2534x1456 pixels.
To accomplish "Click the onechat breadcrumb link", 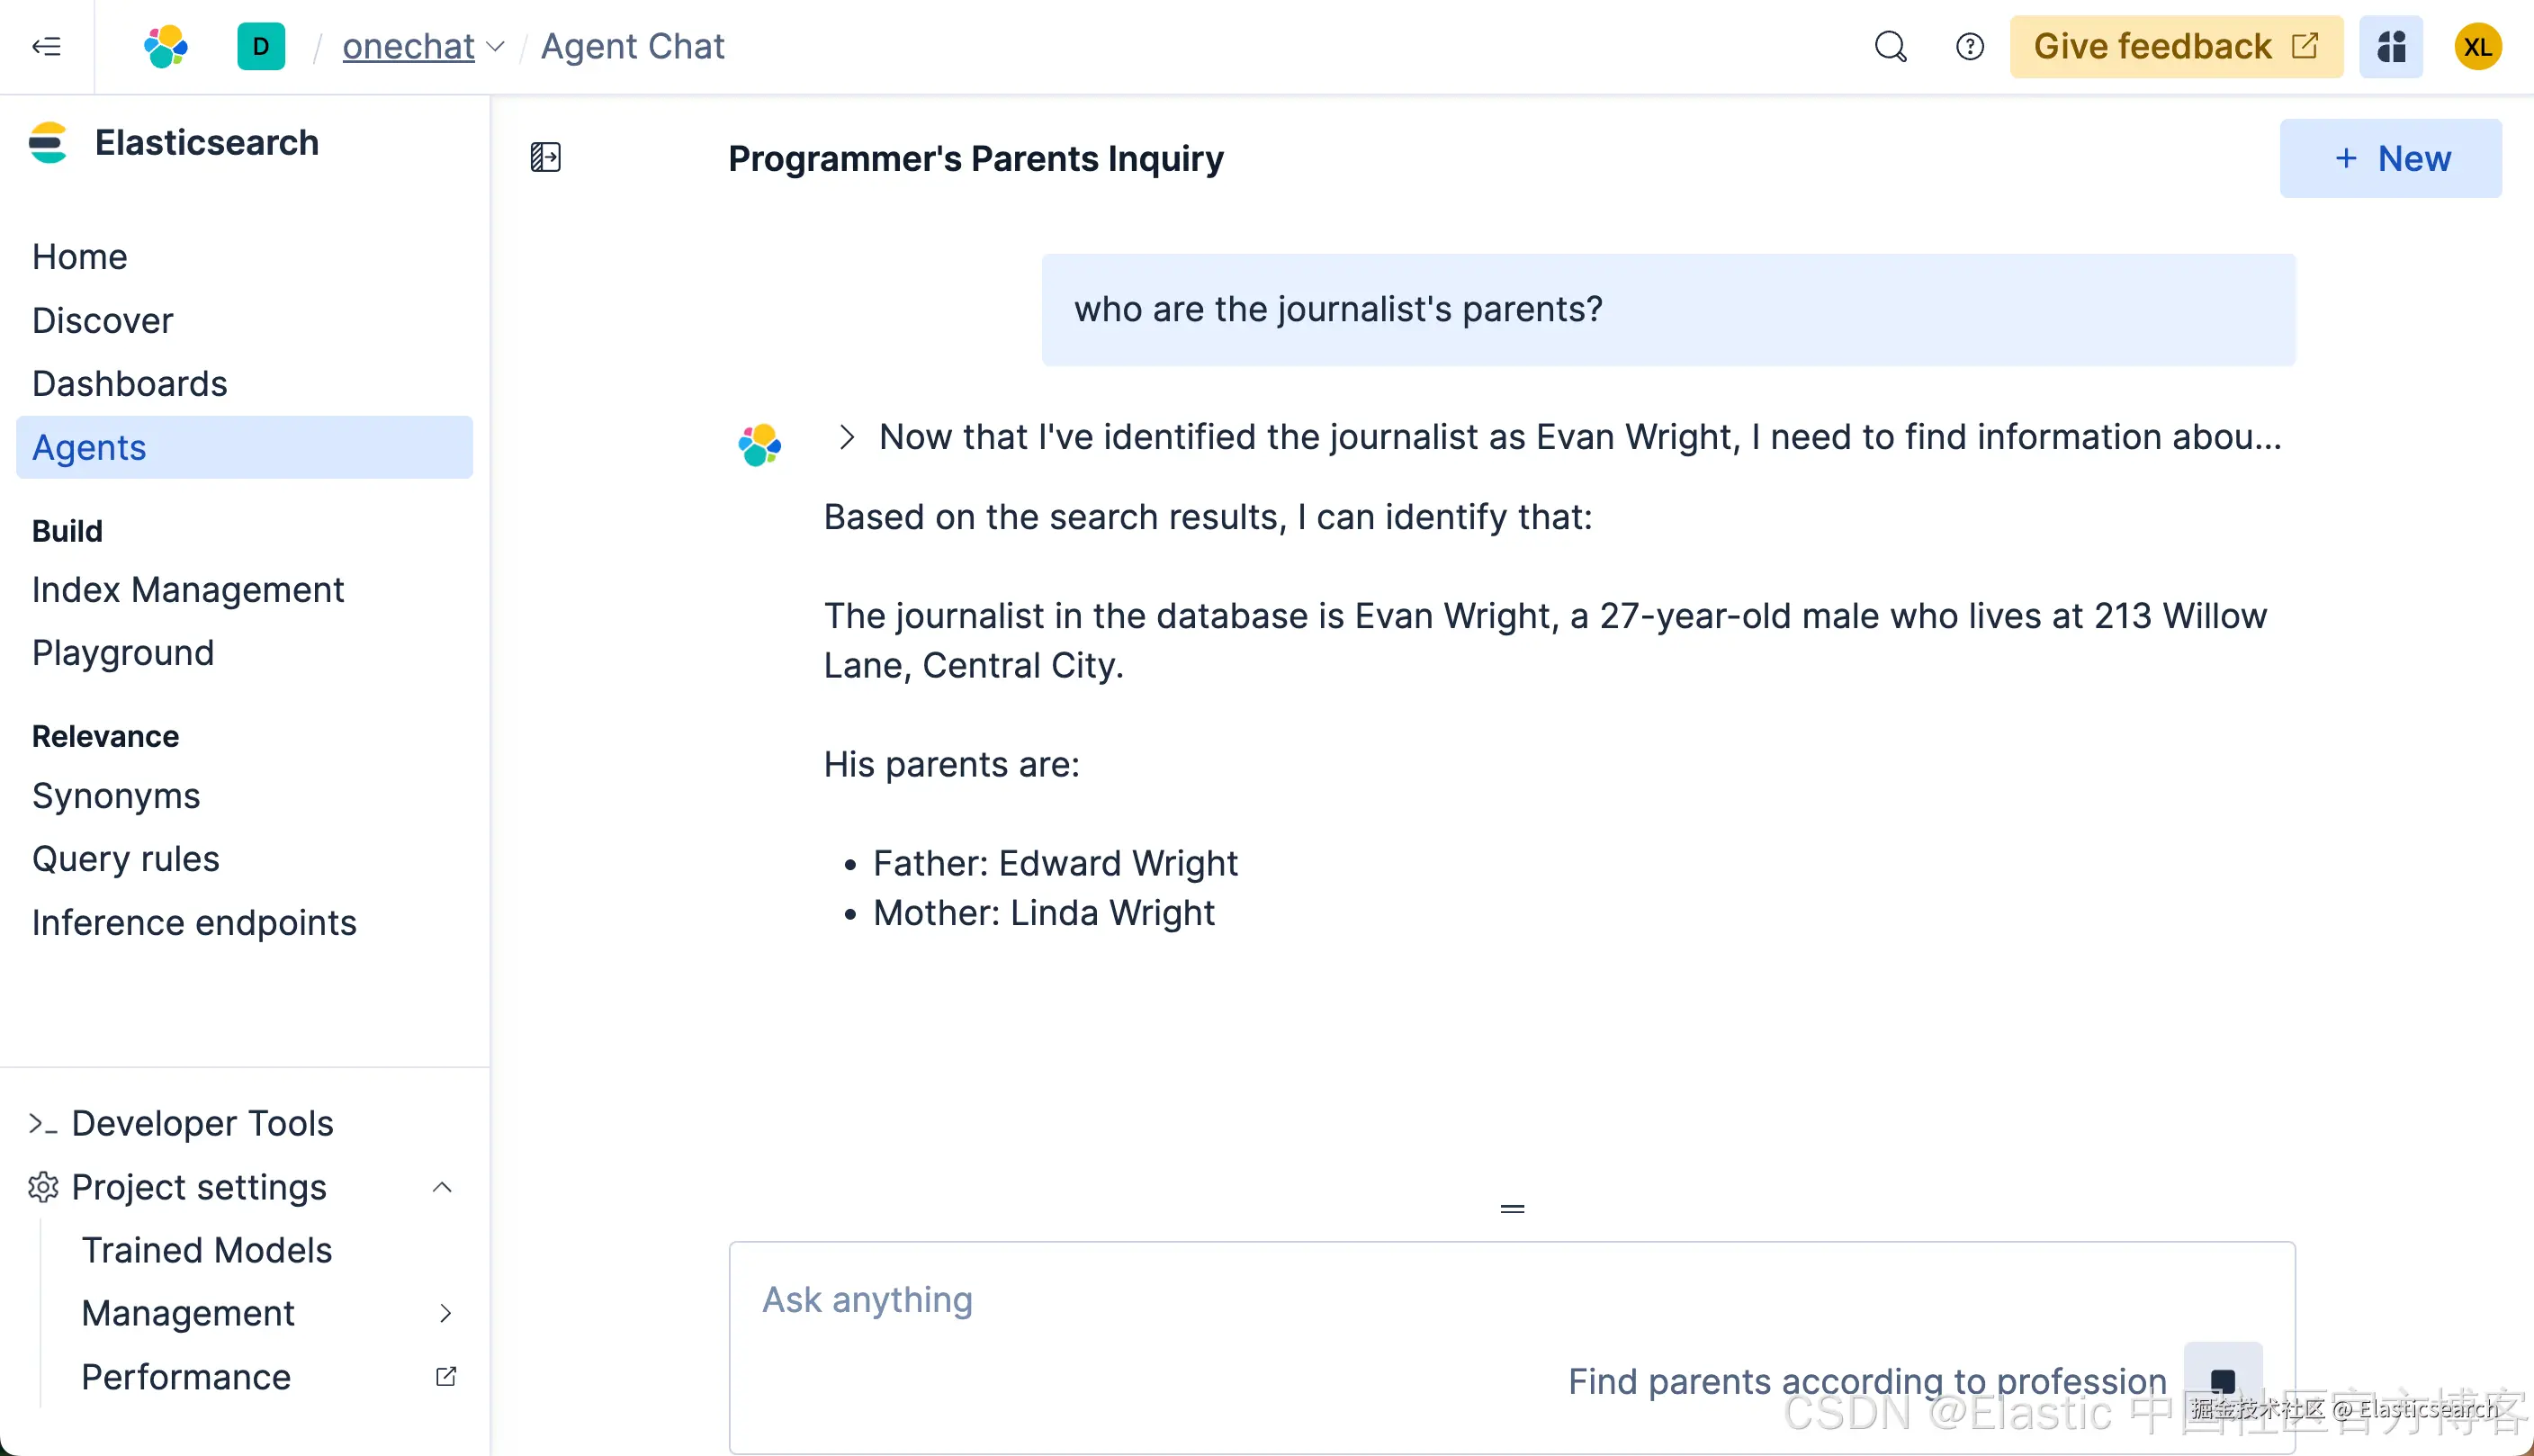I will click(408, 46).
